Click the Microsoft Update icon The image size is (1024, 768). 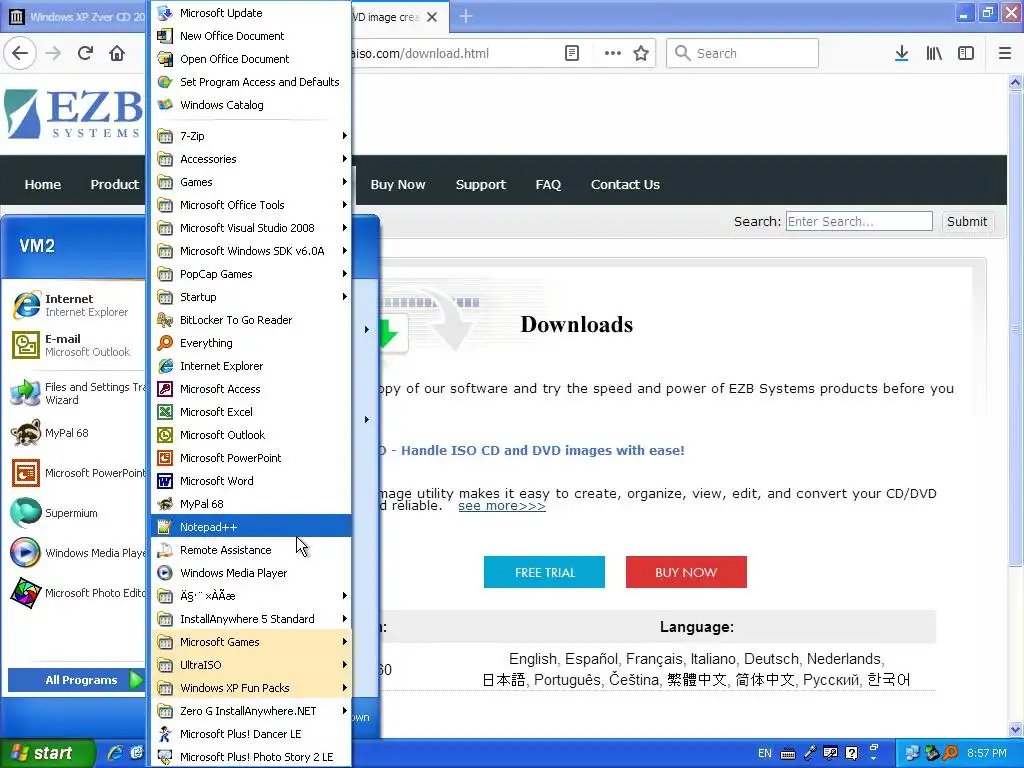pos(165,13)
